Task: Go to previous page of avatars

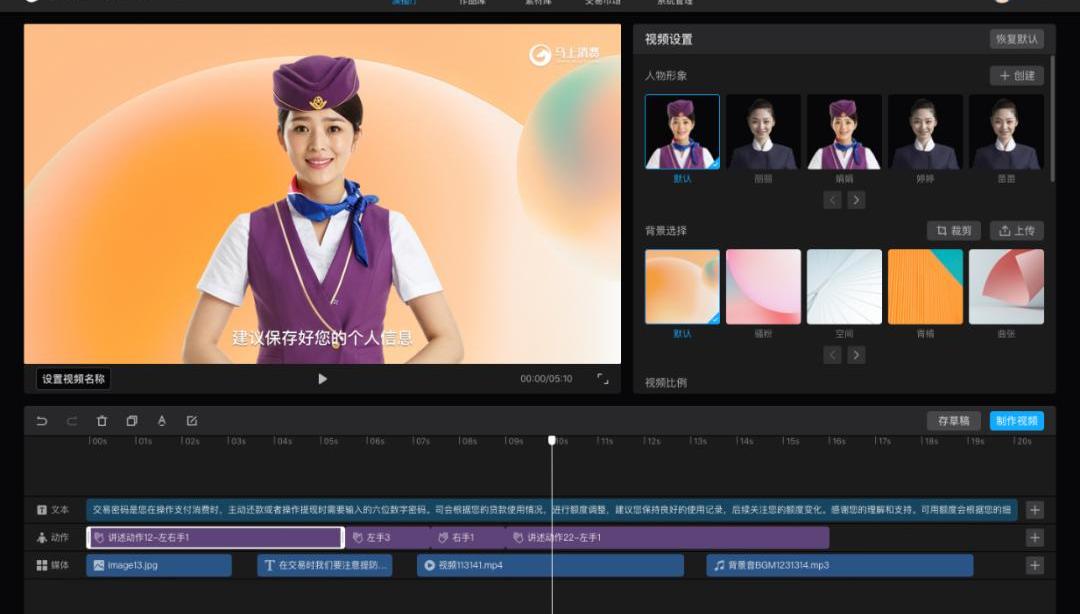Action: tap(833, 200)
